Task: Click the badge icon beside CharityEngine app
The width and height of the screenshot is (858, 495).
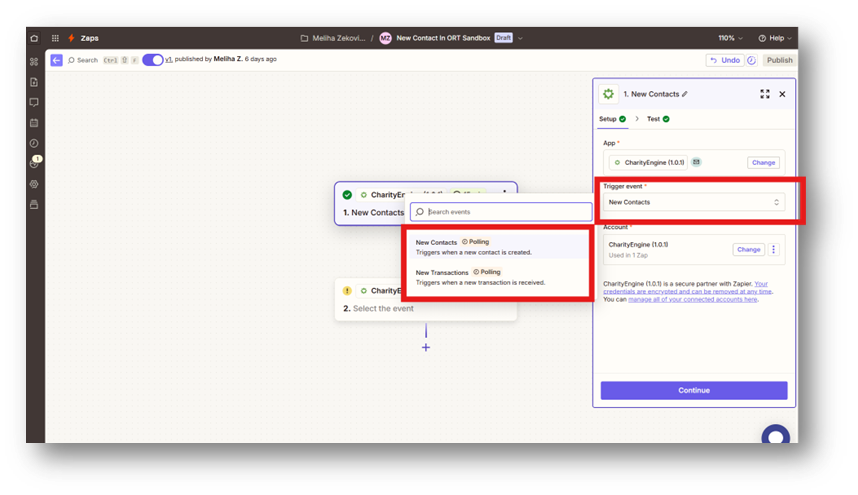Action: 696,162
